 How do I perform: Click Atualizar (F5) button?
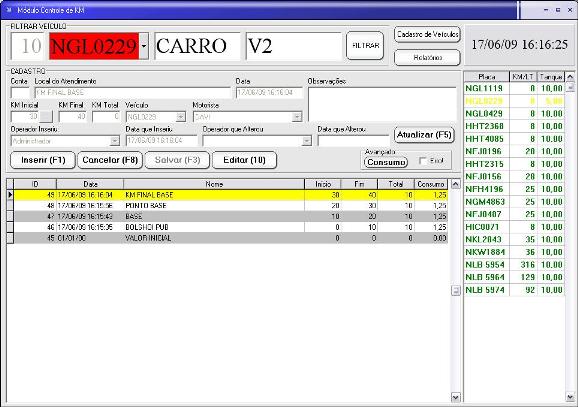(424, 135)
